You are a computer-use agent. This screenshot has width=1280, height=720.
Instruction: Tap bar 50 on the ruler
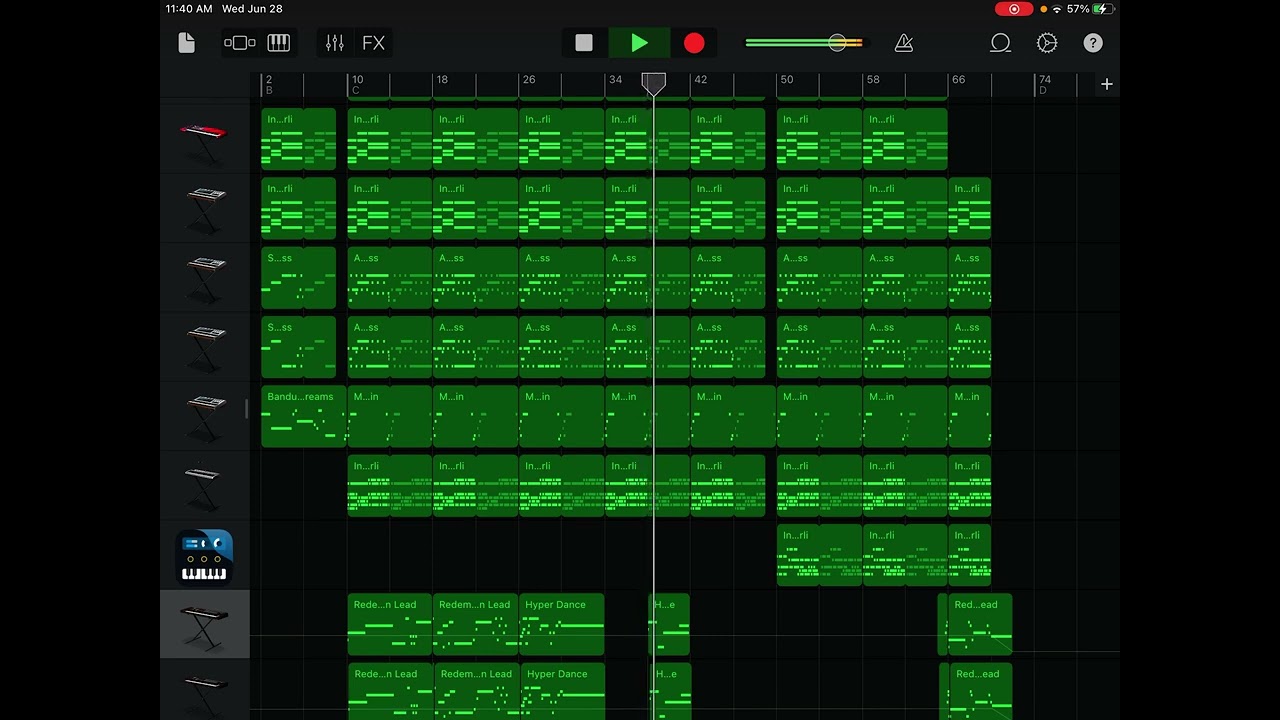786,80
